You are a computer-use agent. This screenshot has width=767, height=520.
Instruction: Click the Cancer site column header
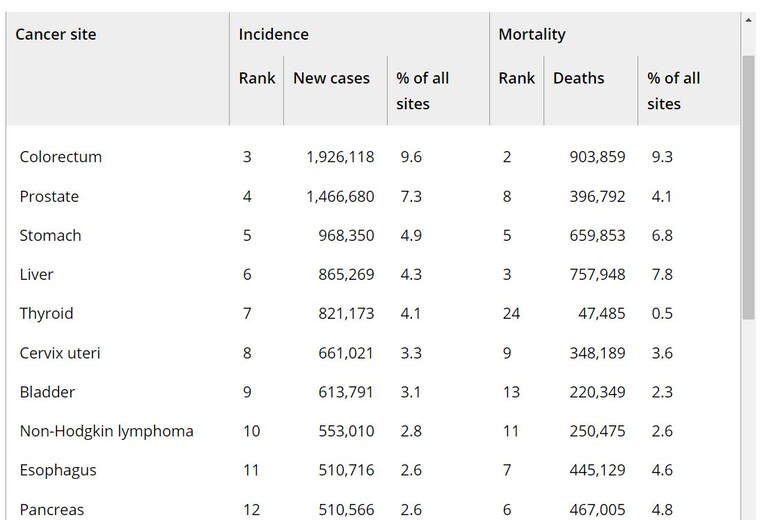coord(56,34)
